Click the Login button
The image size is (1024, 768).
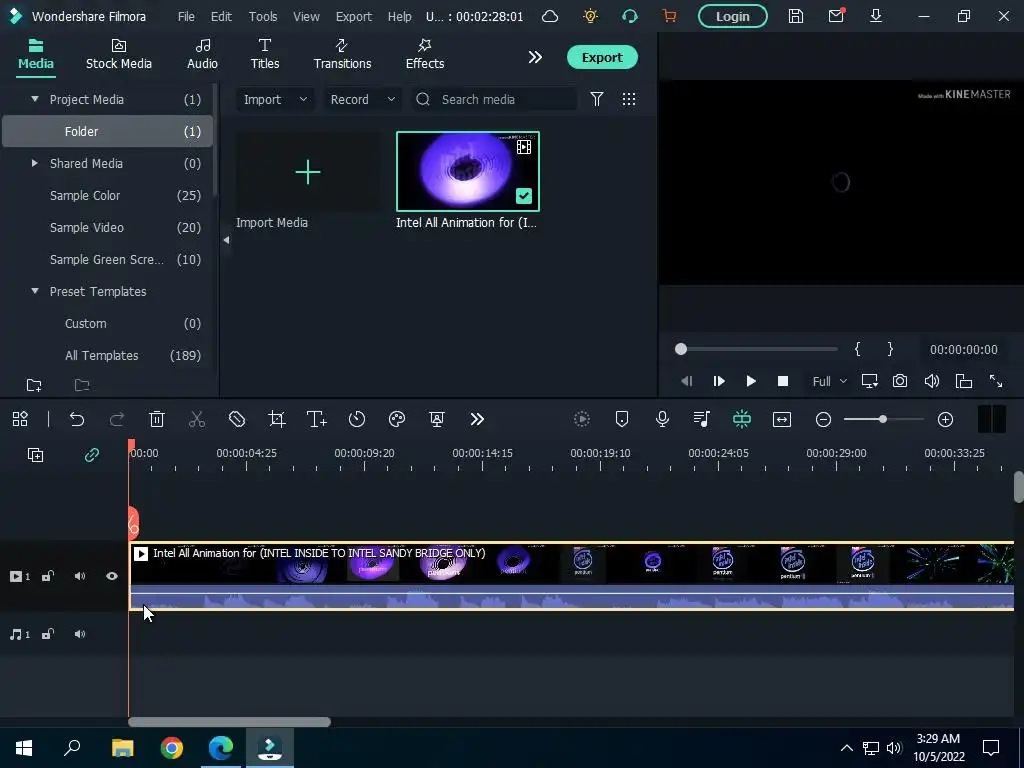(733, 16)
